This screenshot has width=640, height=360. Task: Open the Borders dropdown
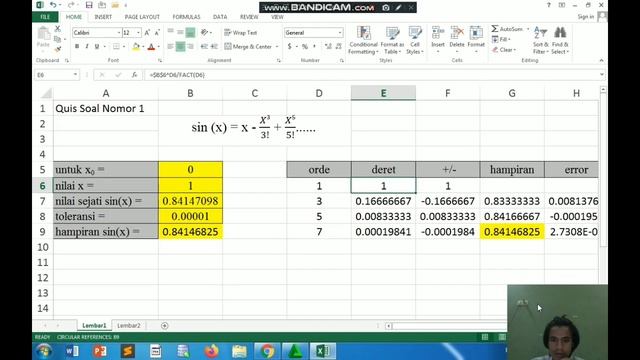(124, 47)
